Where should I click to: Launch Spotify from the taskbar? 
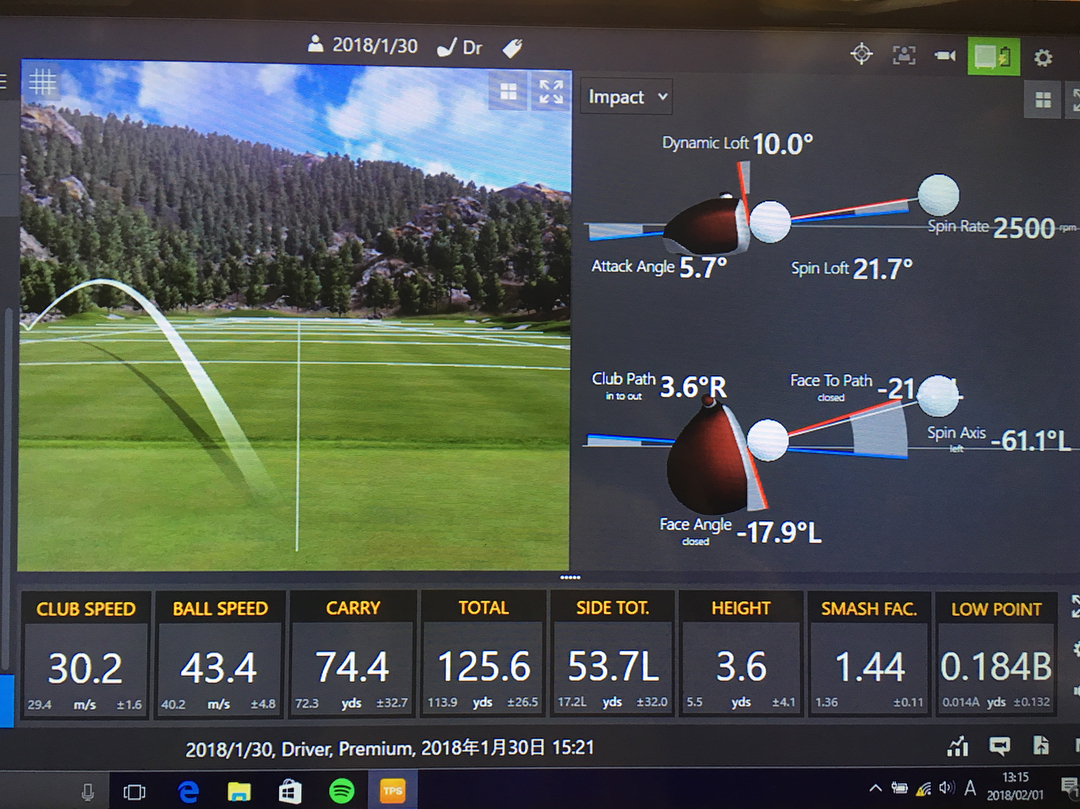342,792
